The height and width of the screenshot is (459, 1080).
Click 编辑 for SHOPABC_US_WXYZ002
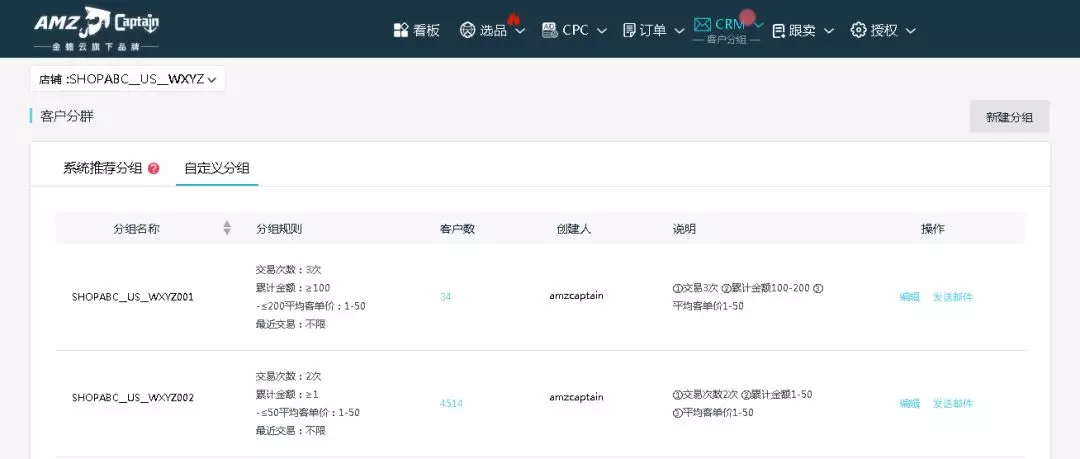(x=910, y=404)
